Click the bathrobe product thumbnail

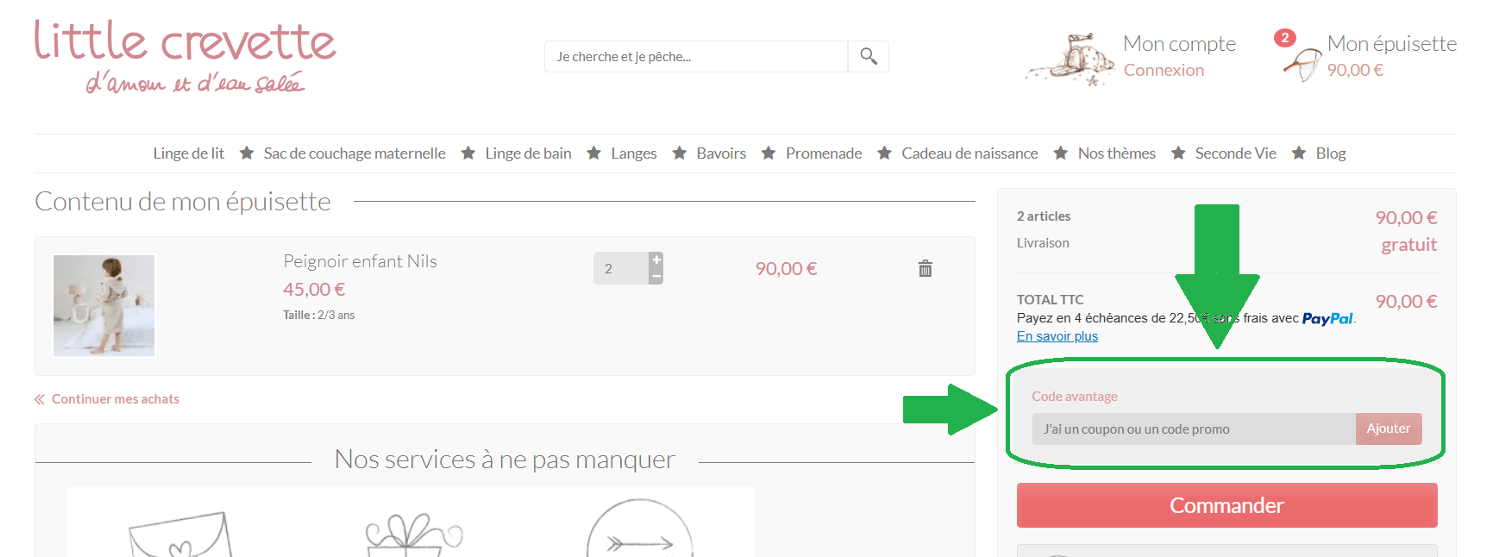coord(104,305)
